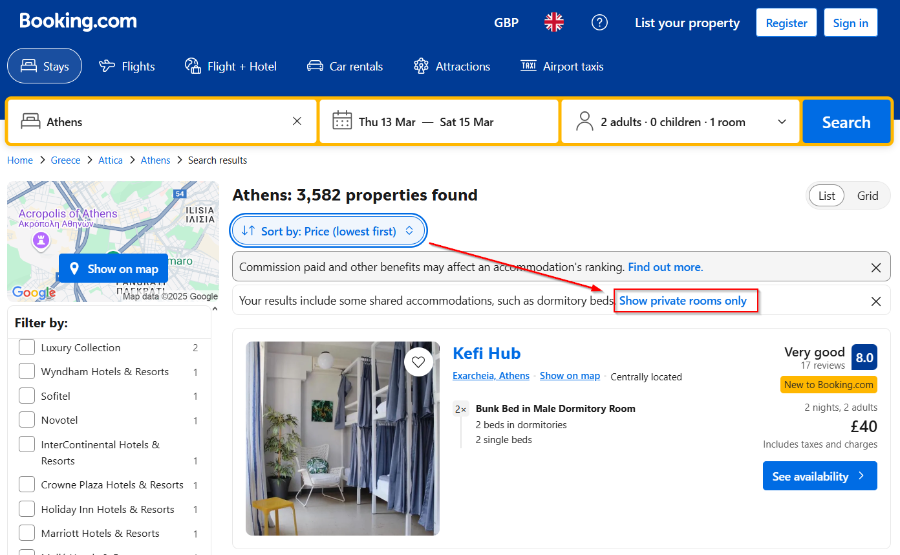The width and height of the screenshot is (900, 555).
Task: Check Wyndham Hotels & Resorts filter
Action: click(26, 371)
